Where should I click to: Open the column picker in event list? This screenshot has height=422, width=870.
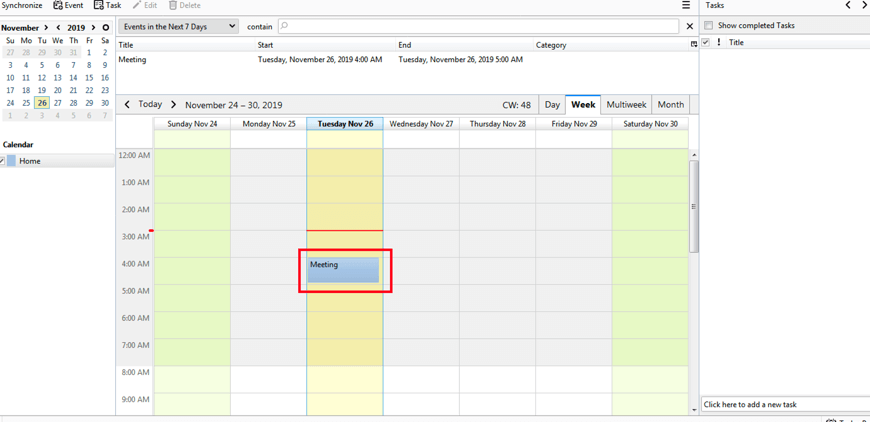coord(693,45)
